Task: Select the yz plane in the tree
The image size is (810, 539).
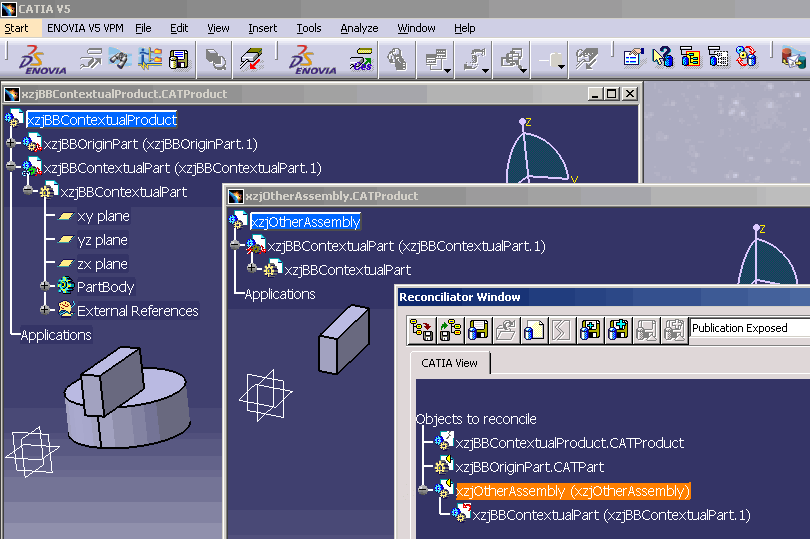Action: (x=102, y=240)
